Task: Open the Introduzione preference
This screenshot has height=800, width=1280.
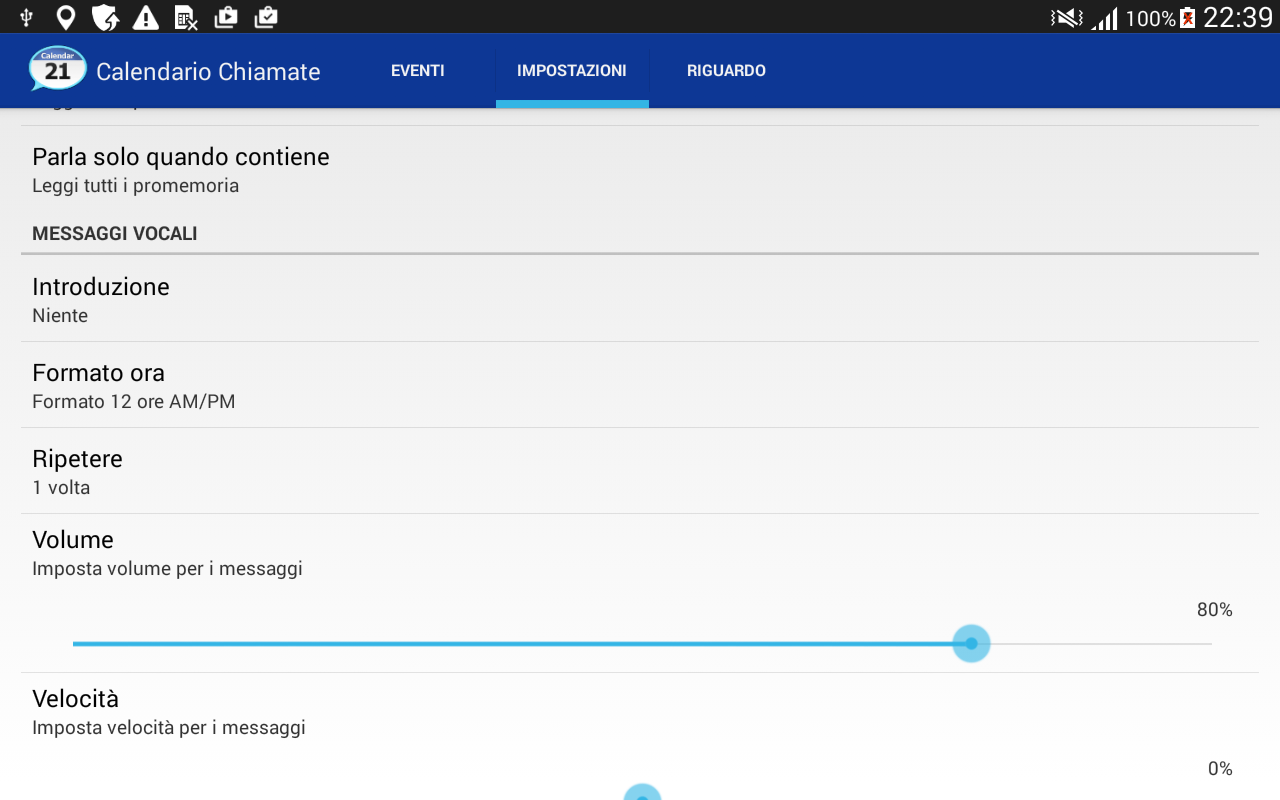Action: point(640,300)
